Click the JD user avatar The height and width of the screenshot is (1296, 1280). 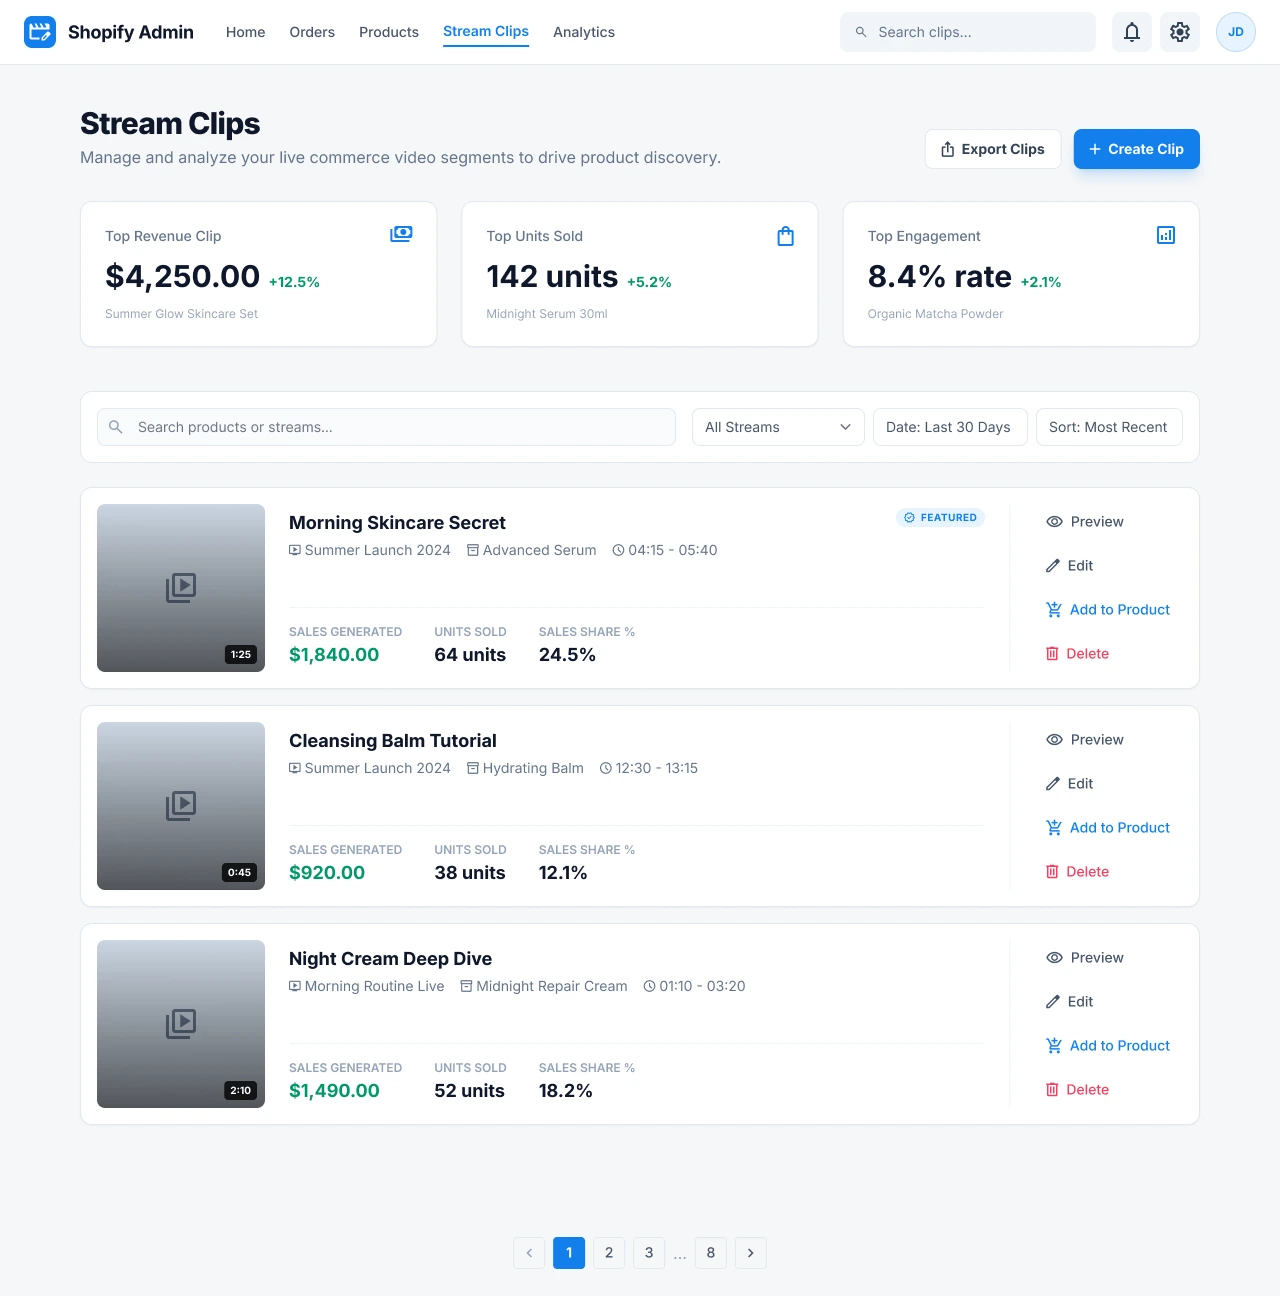[1236, 32]
